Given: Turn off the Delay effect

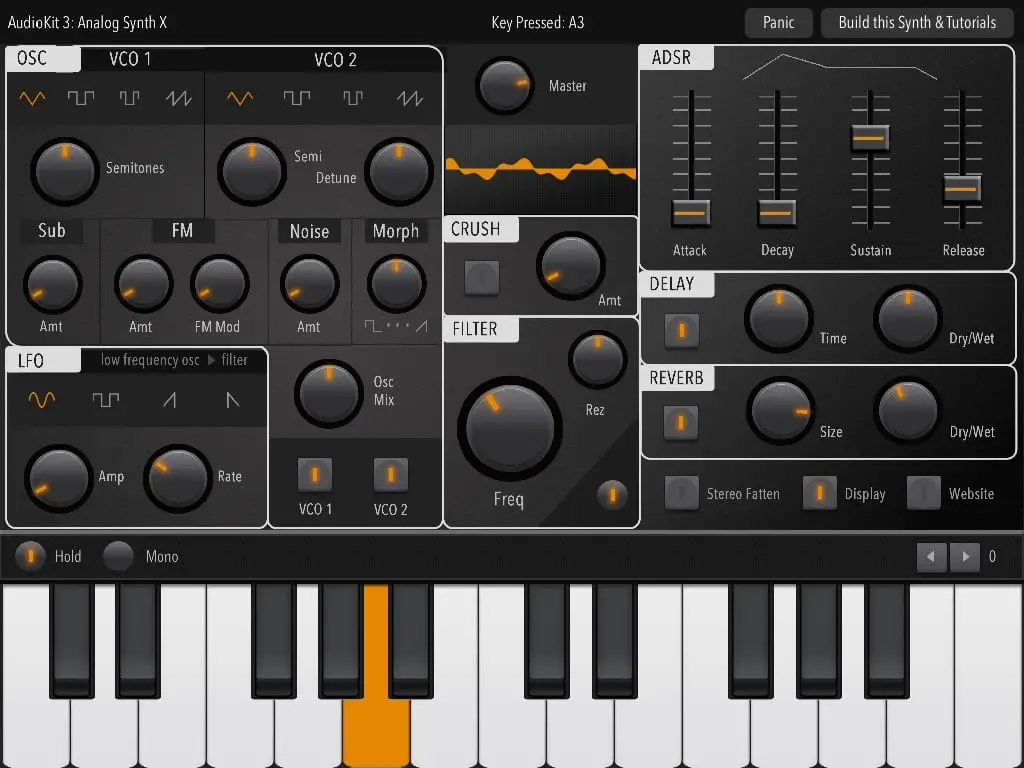Looking at the screenshot, I should click(682, 330).
